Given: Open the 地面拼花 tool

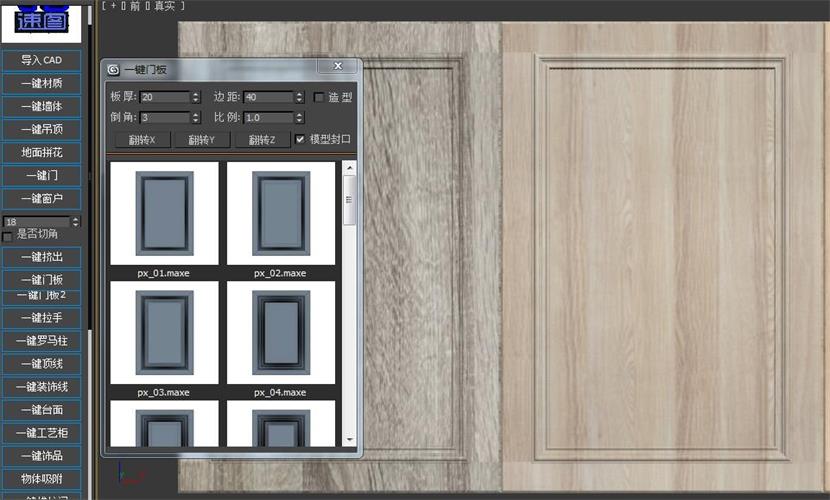Looking at the screenshot, I should [x=41, y=152].
